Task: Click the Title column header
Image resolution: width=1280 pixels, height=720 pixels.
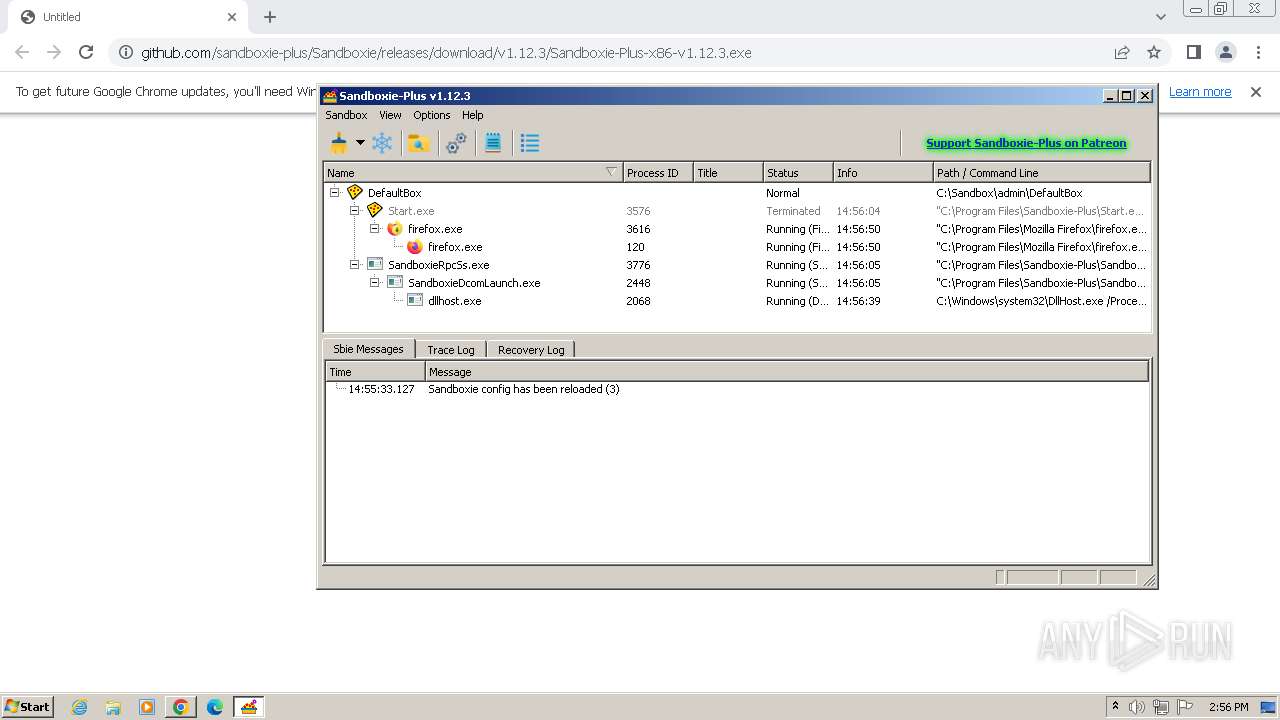Action: pyautogui.click(x=728, y=173)
